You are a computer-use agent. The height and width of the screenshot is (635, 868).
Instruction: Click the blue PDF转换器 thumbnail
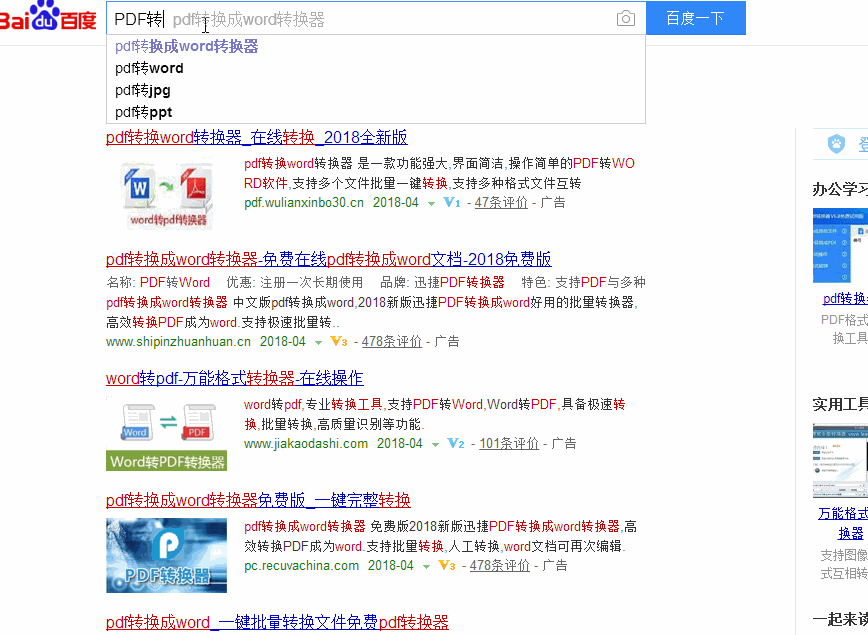(166, 555)
